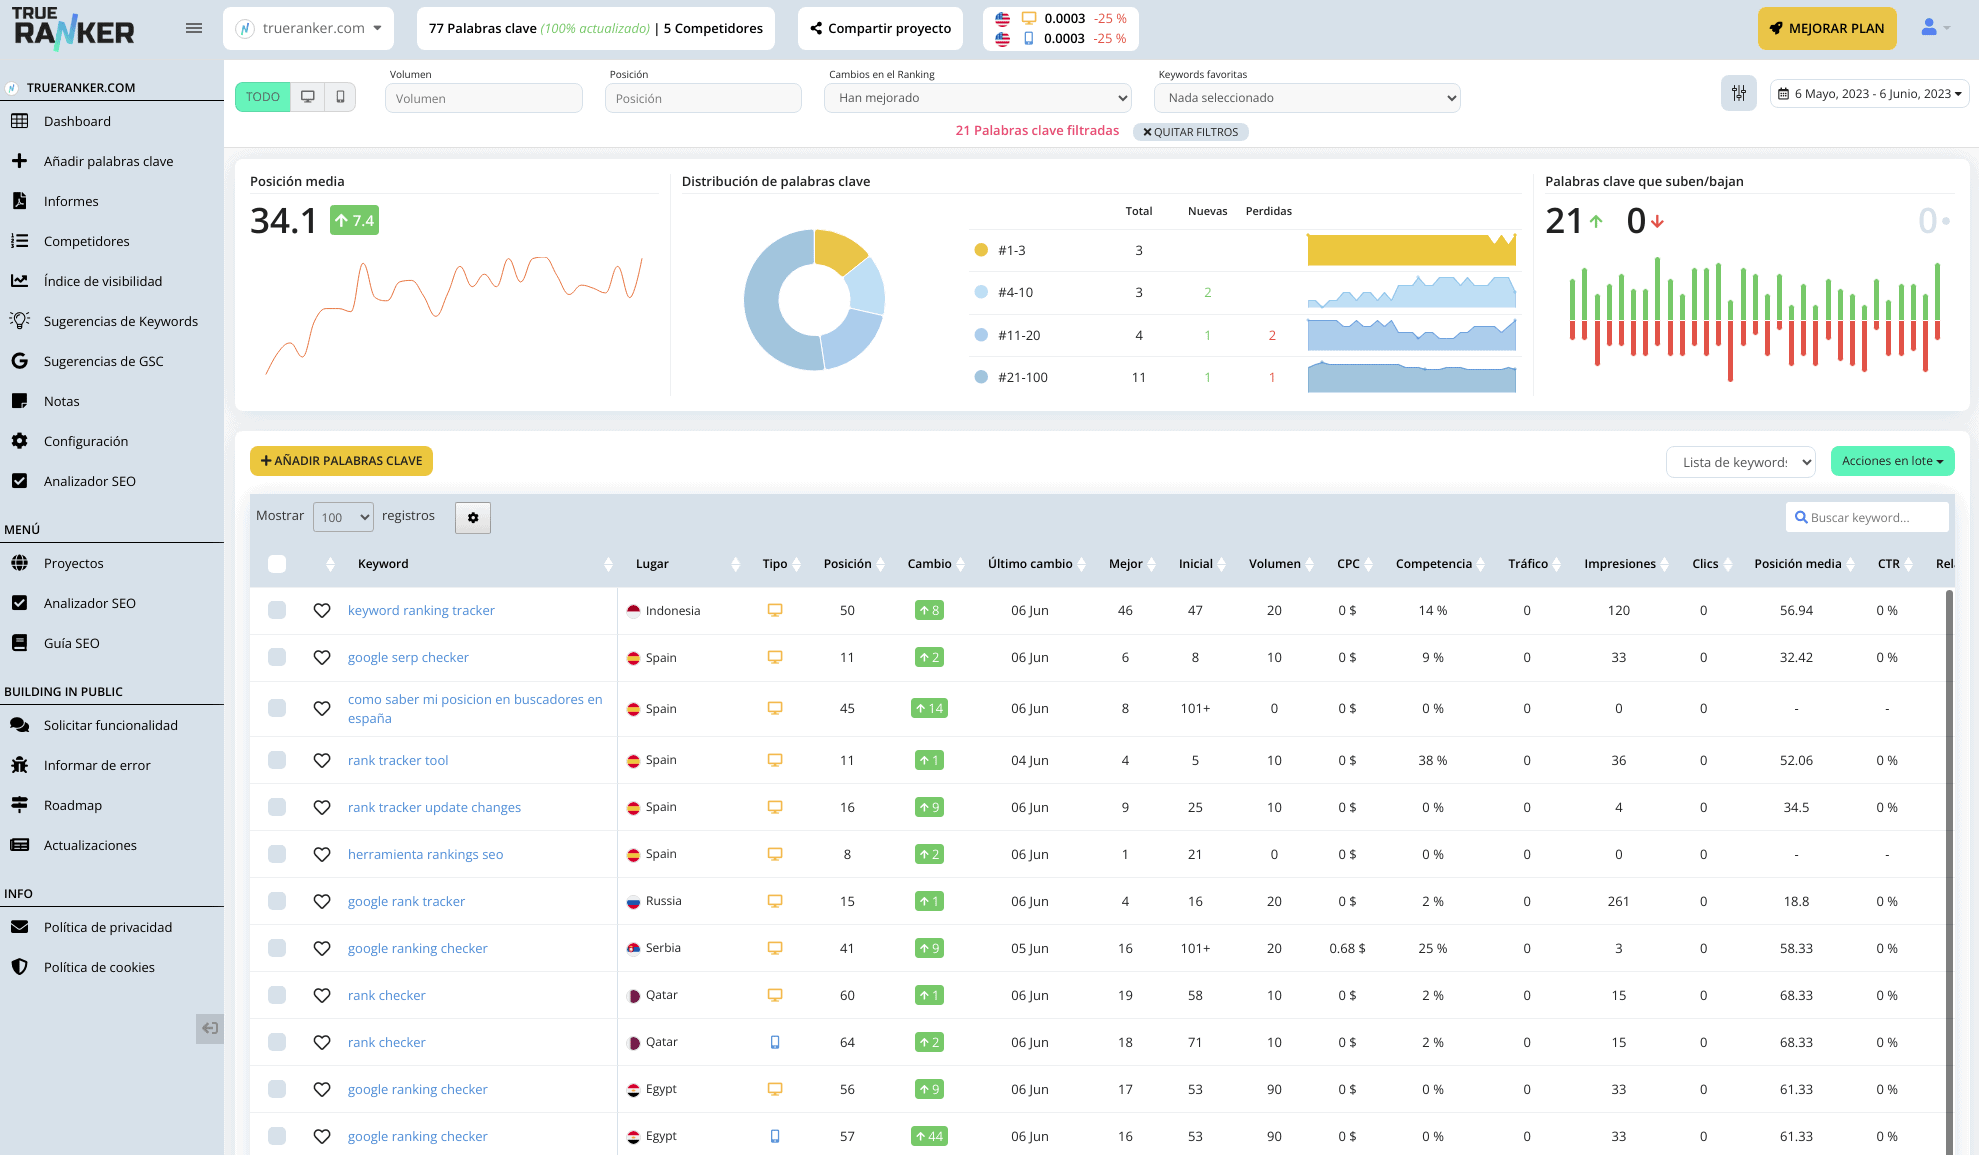1979x1155 pixels.
Task: Open Proyectos in the sidebar menu
Action: (x=74, y=563)
